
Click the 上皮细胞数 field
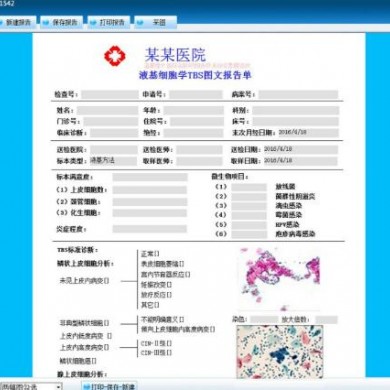coord(150,190)
